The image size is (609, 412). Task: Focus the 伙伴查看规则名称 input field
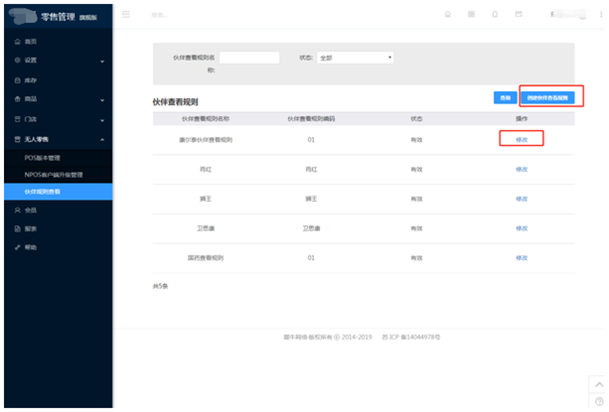pyautogui.click(x=249, y=57)
